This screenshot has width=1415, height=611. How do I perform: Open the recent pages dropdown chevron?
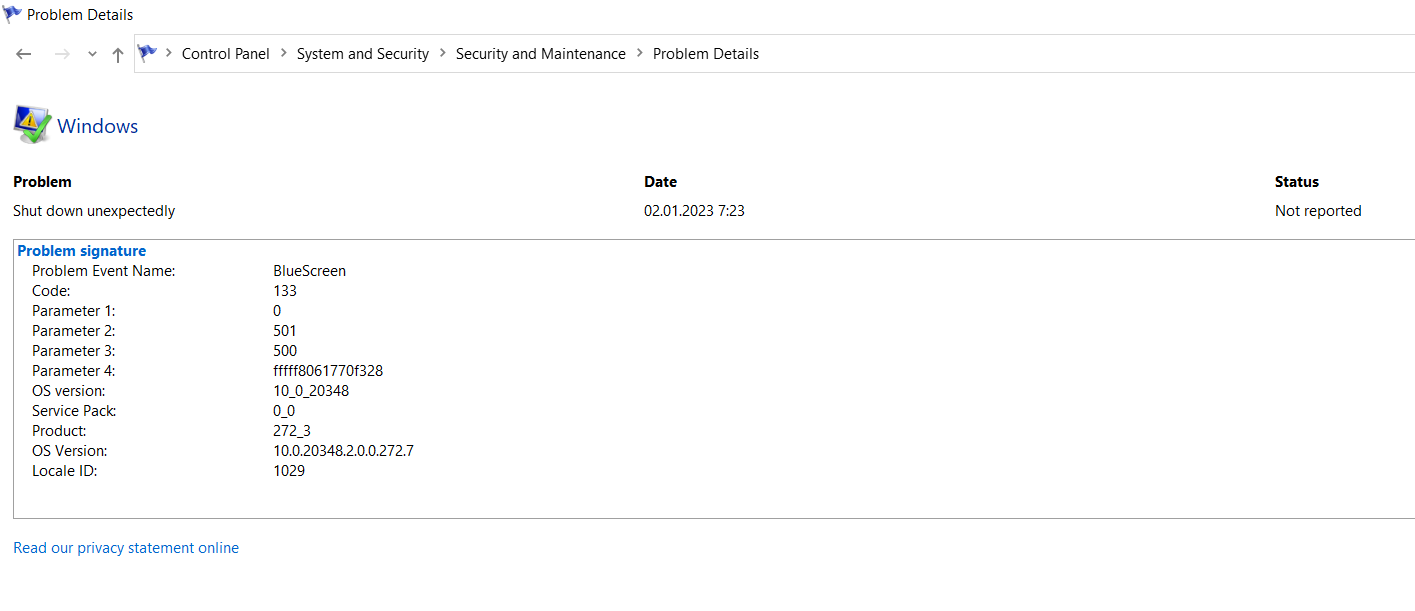(91, 53)
